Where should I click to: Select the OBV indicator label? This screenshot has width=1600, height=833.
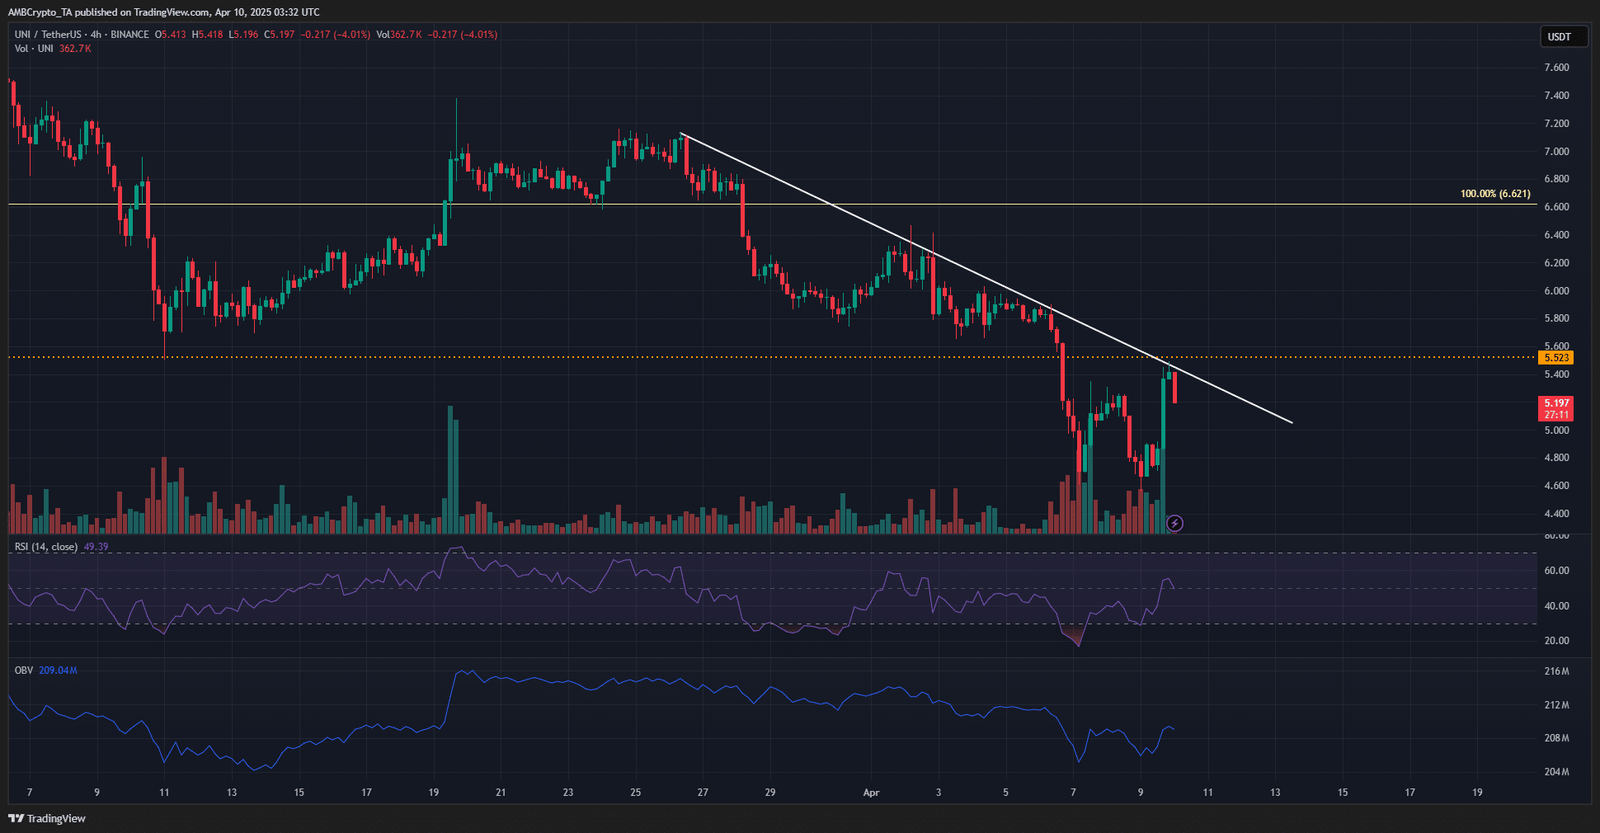click(23, 670)
